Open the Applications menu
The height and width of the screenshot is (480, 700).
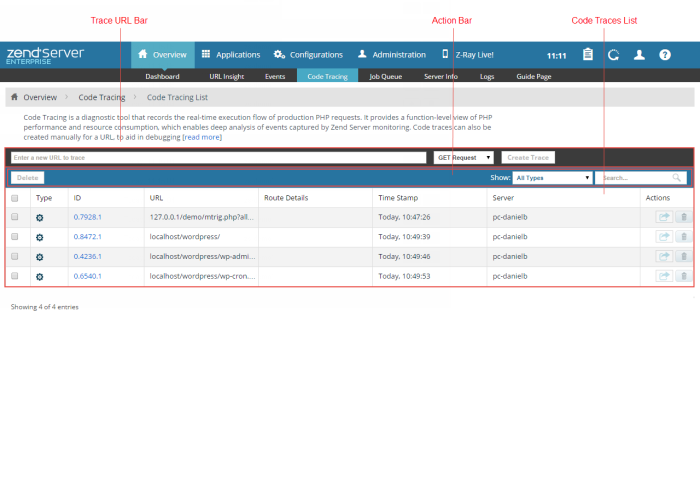click(x=230, y=55)
